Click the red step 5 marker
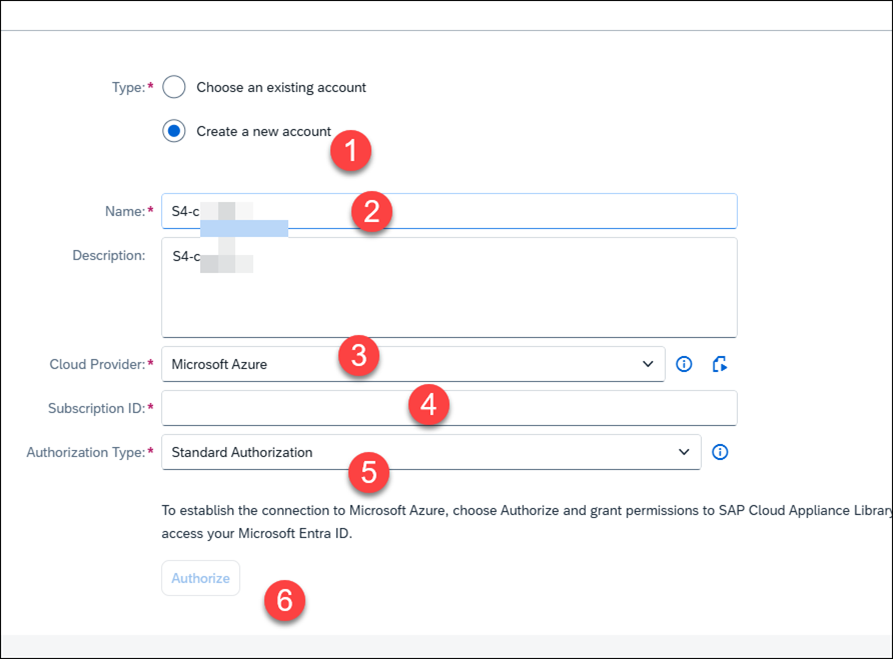 [x=369, y=472]
